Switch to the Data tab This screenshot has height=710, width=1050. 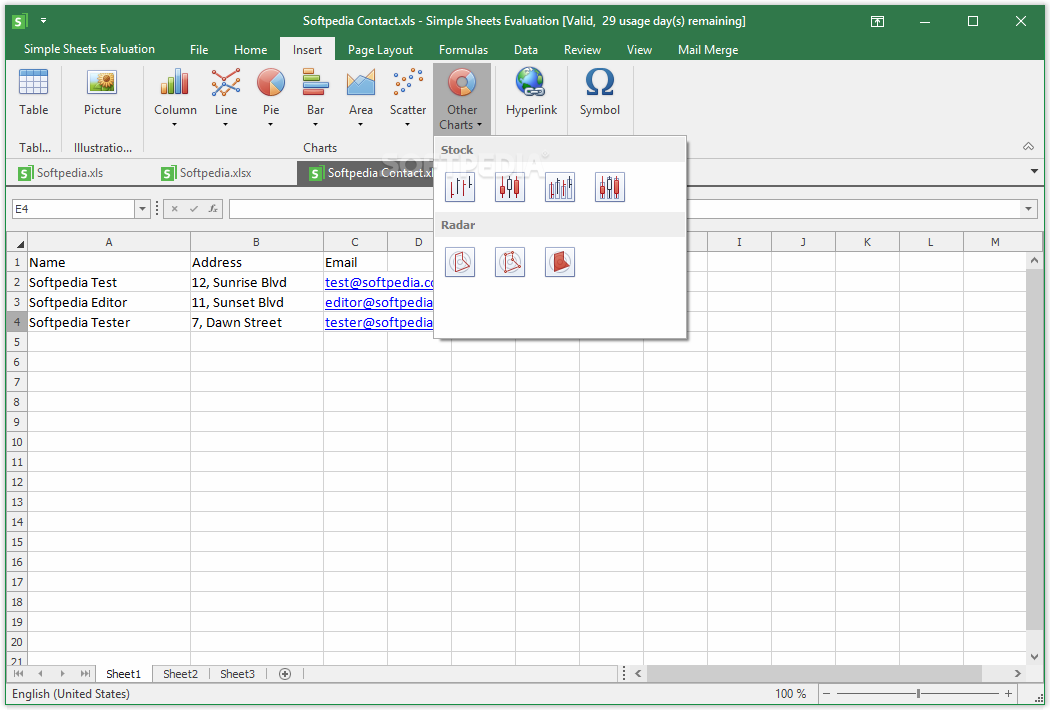pos(526,50)
